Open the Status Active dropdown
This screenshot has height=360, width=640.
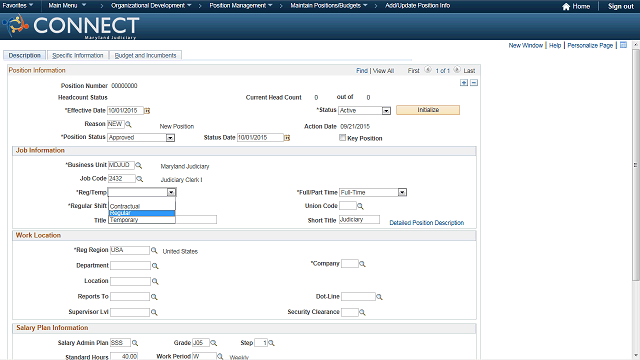tap(386, 111)
